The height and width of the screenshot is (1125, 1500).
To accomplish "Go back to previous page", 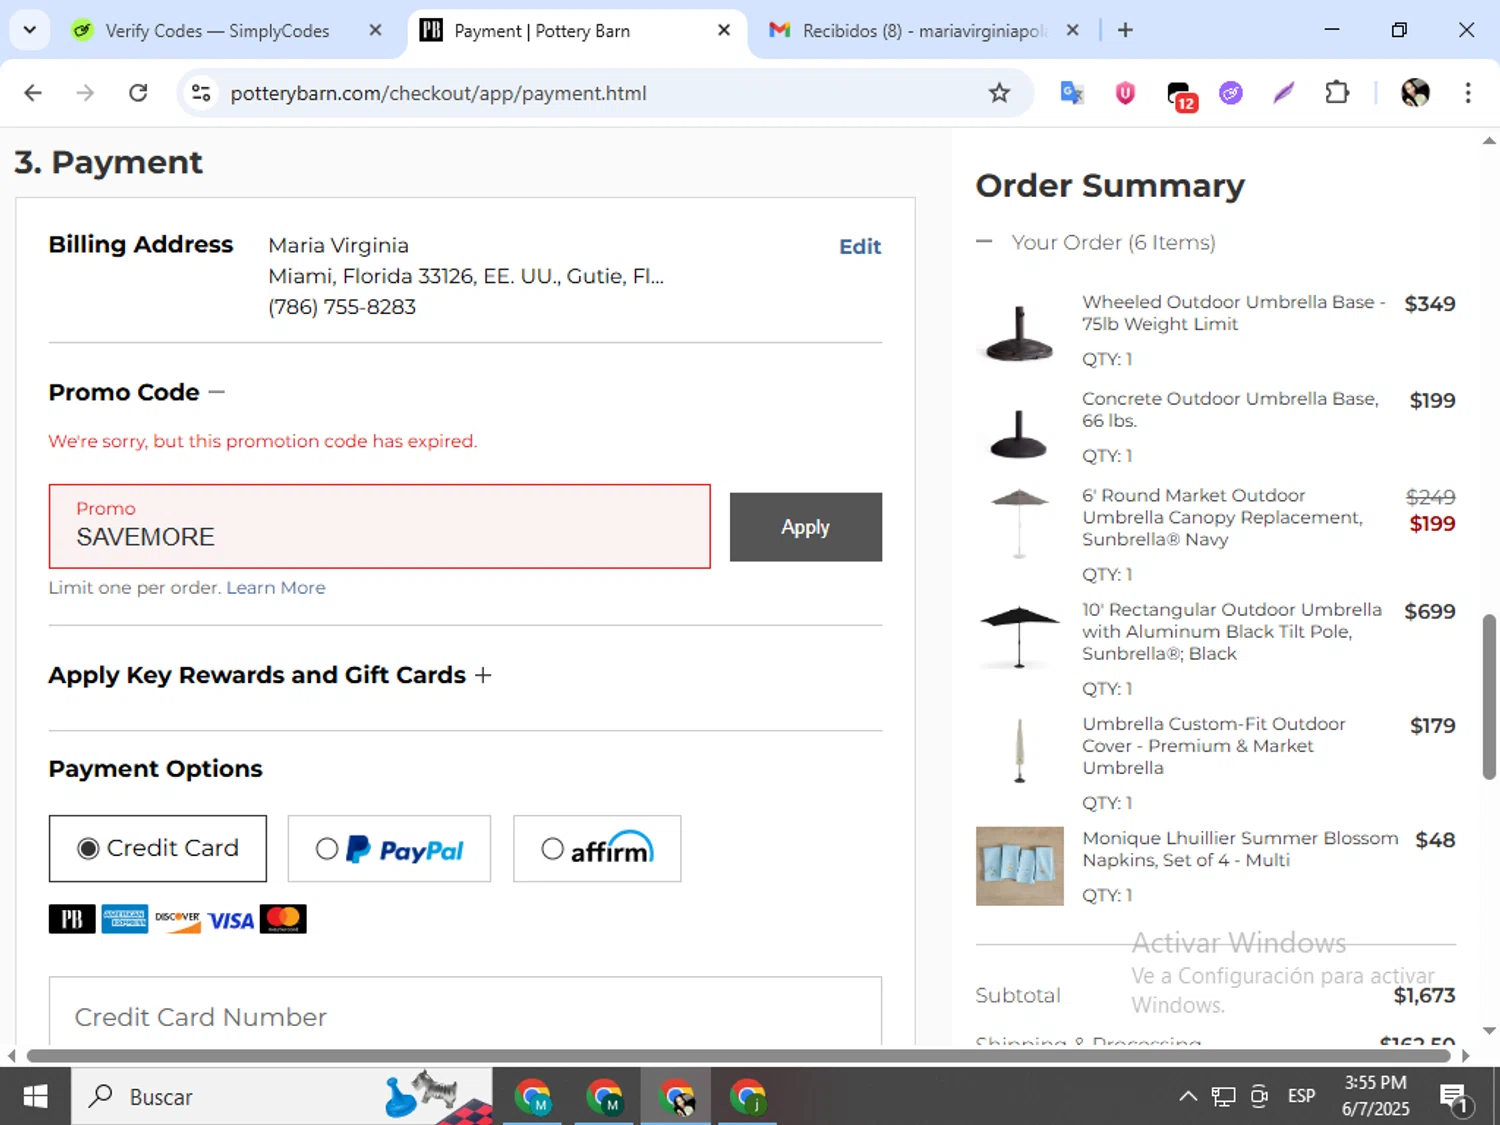I will [x=33, y=93].
